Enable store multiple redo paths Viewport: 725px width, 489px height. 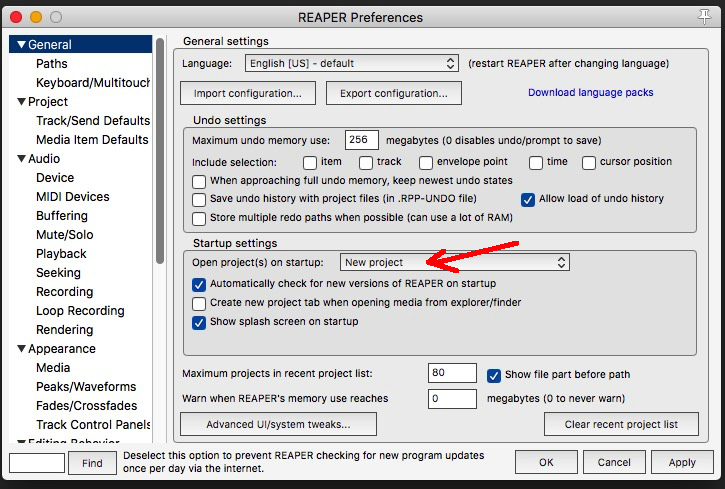(199, 218)
